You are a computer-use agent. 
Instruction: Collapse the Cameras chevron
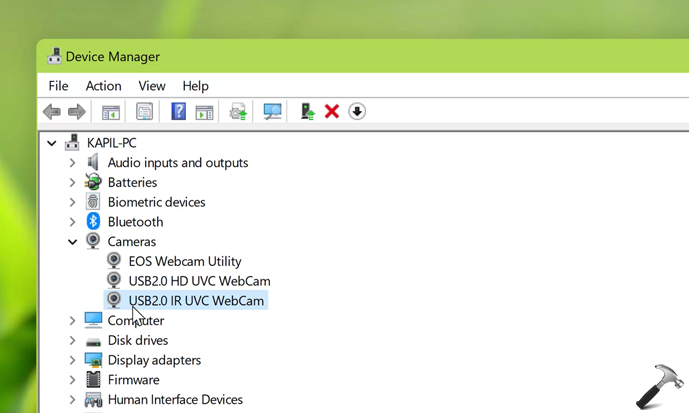(73, 242)
